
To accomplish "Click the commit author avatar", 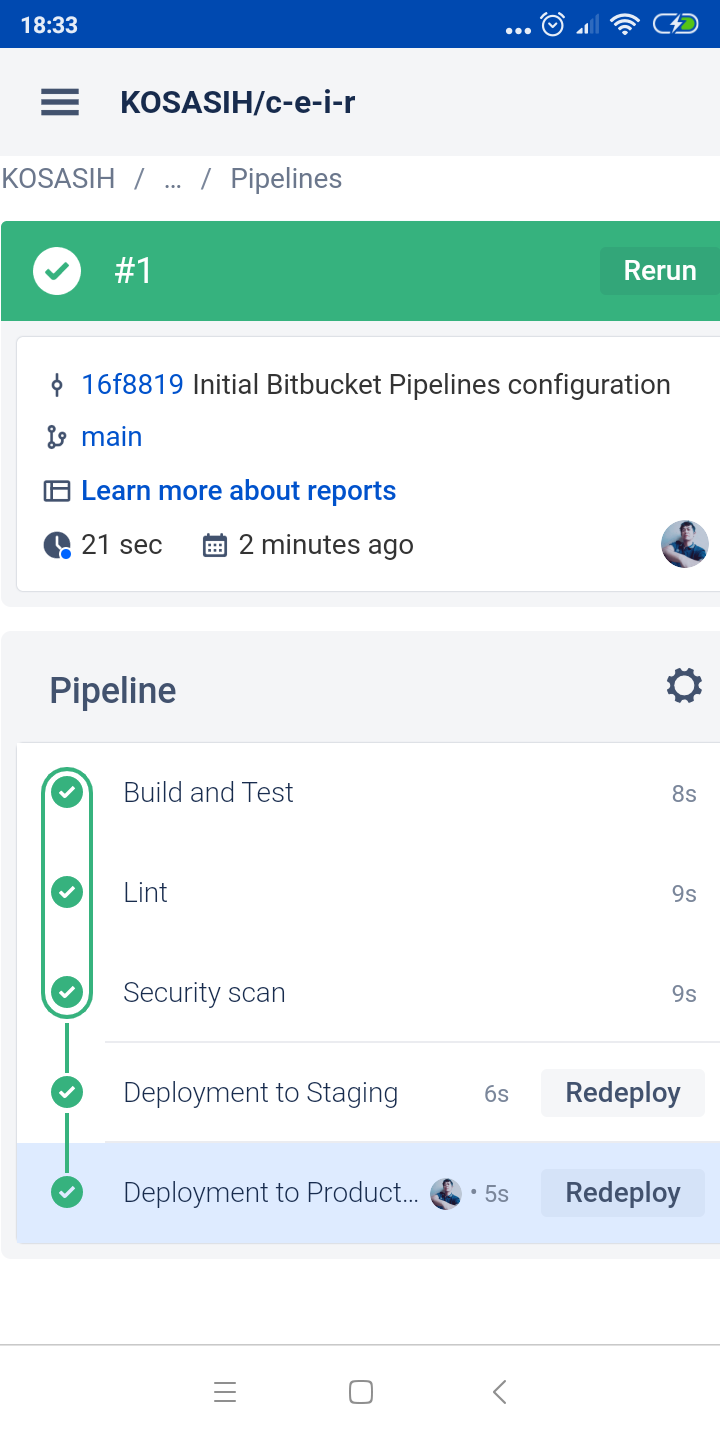I will pyautogui.click(x=684, y=545).
